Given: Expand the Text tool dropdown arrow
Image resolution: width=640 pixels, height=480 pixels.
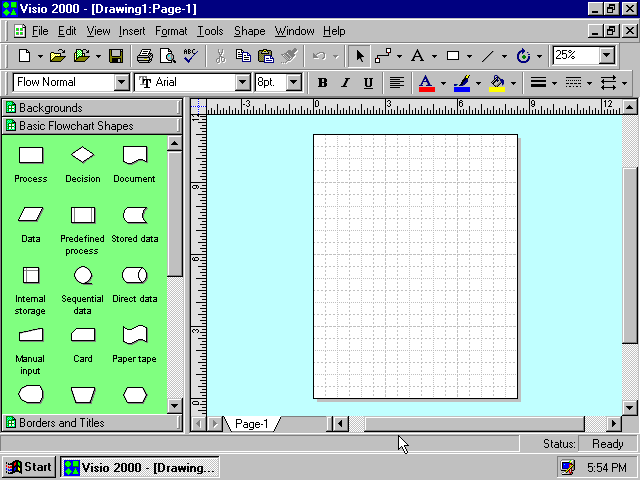Looking at the screenshot, I should point(434,56).
